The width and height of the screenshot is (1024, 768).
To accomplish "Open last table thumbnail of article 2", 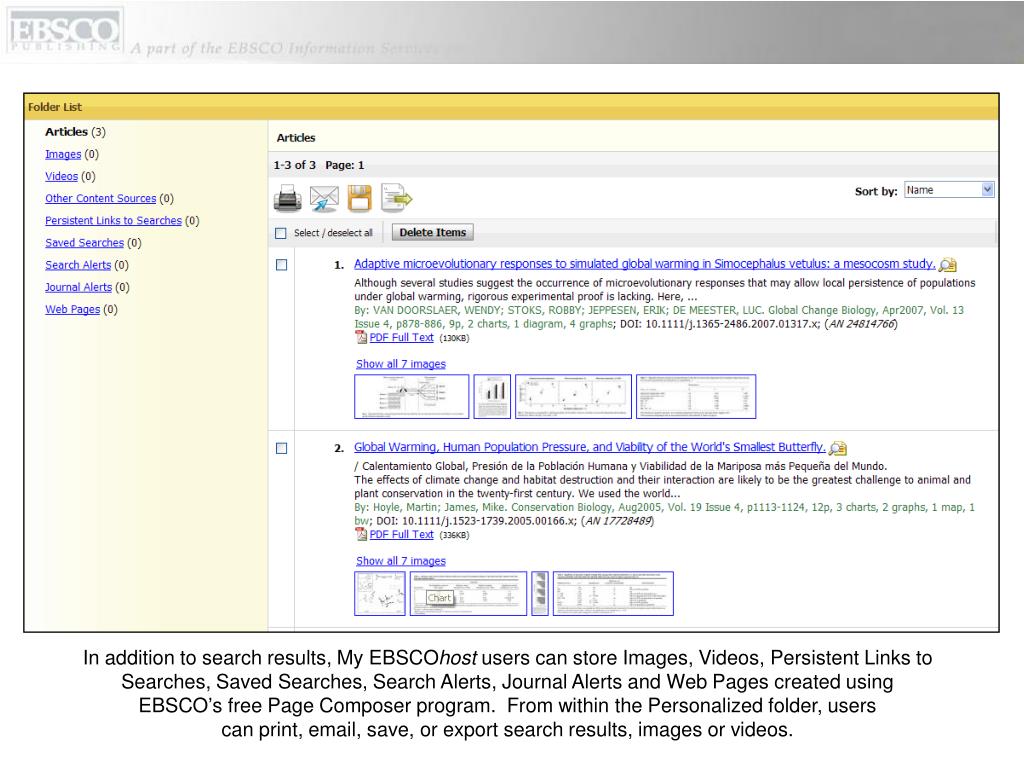I will click(x=613, y=594).
